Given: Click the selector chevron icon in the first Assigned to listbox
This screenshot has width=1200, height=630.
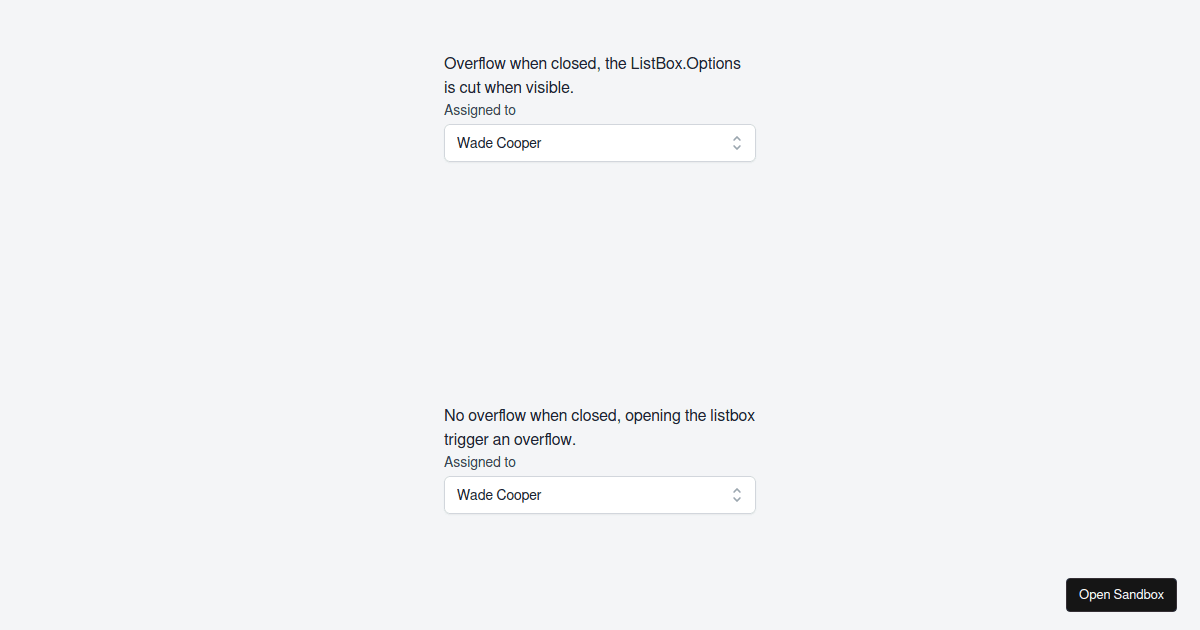Looking at the screenshot, I should (x=736, y=143).
